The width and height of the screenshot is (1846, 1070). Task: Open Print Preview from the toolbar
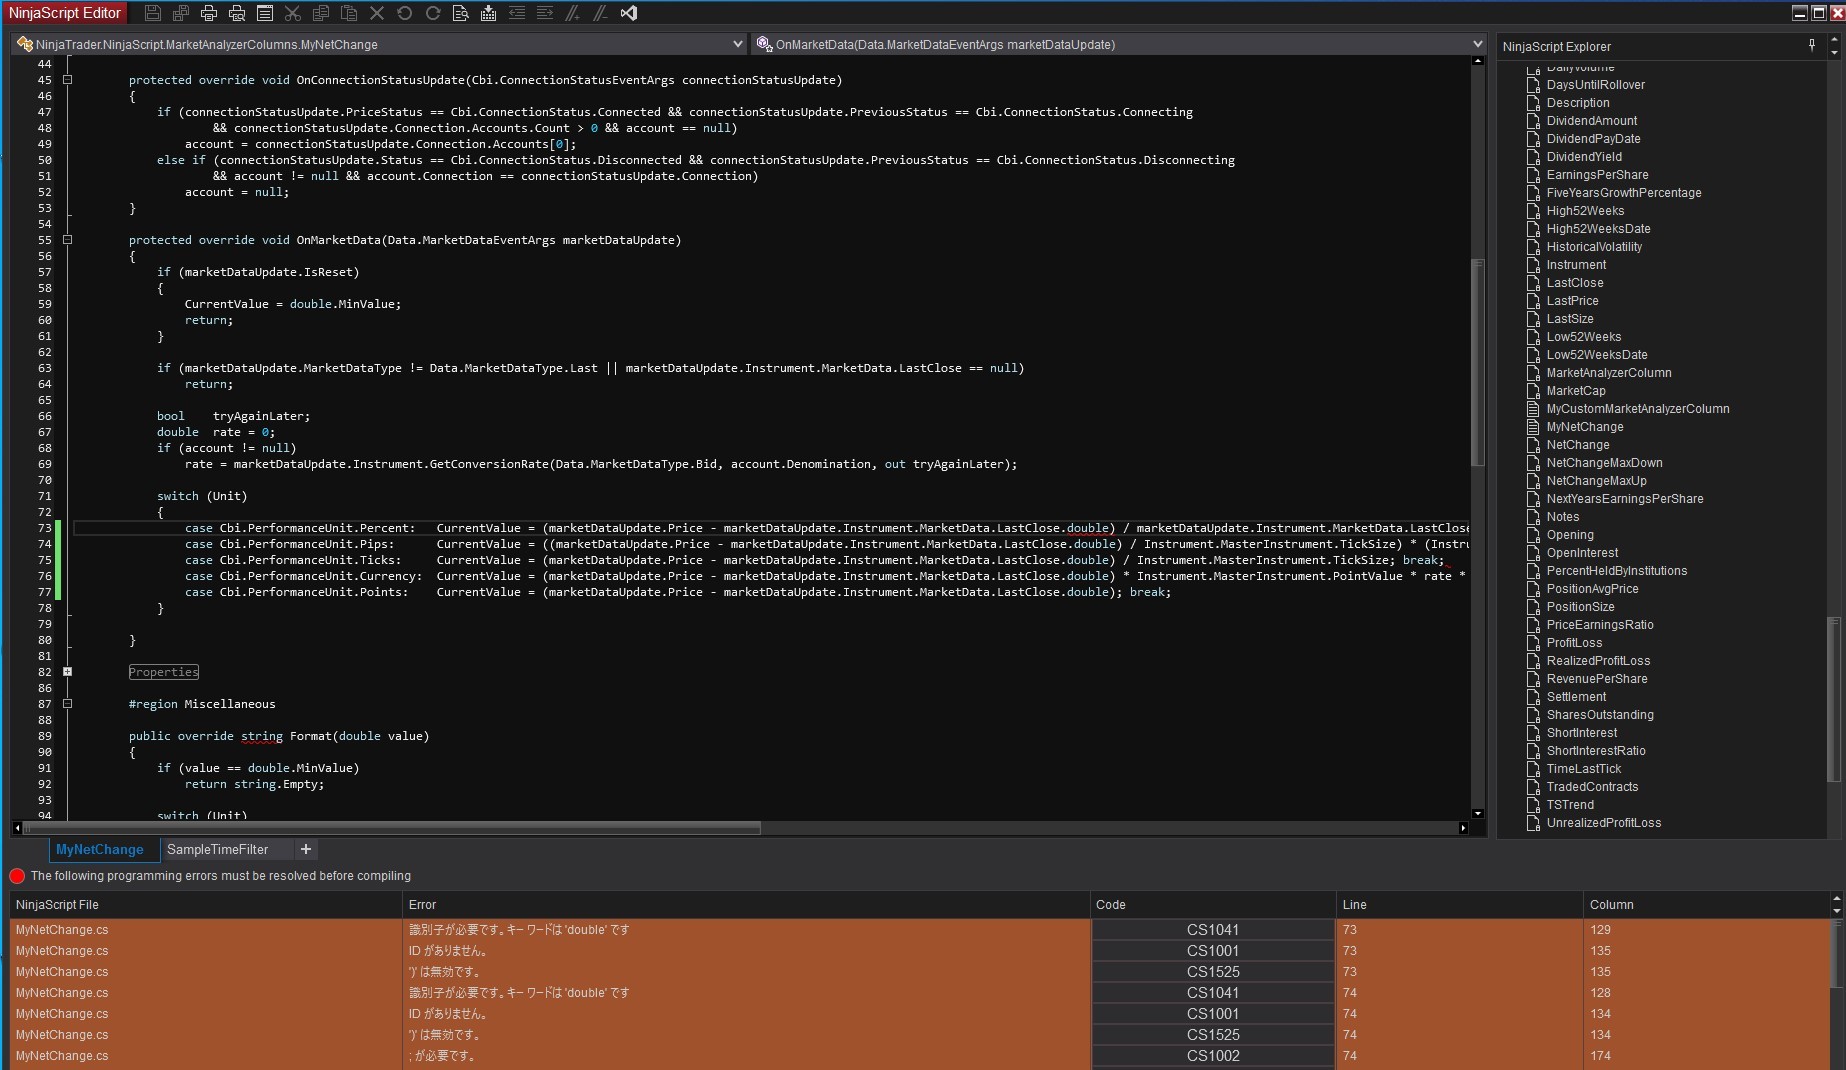point(237,13)
